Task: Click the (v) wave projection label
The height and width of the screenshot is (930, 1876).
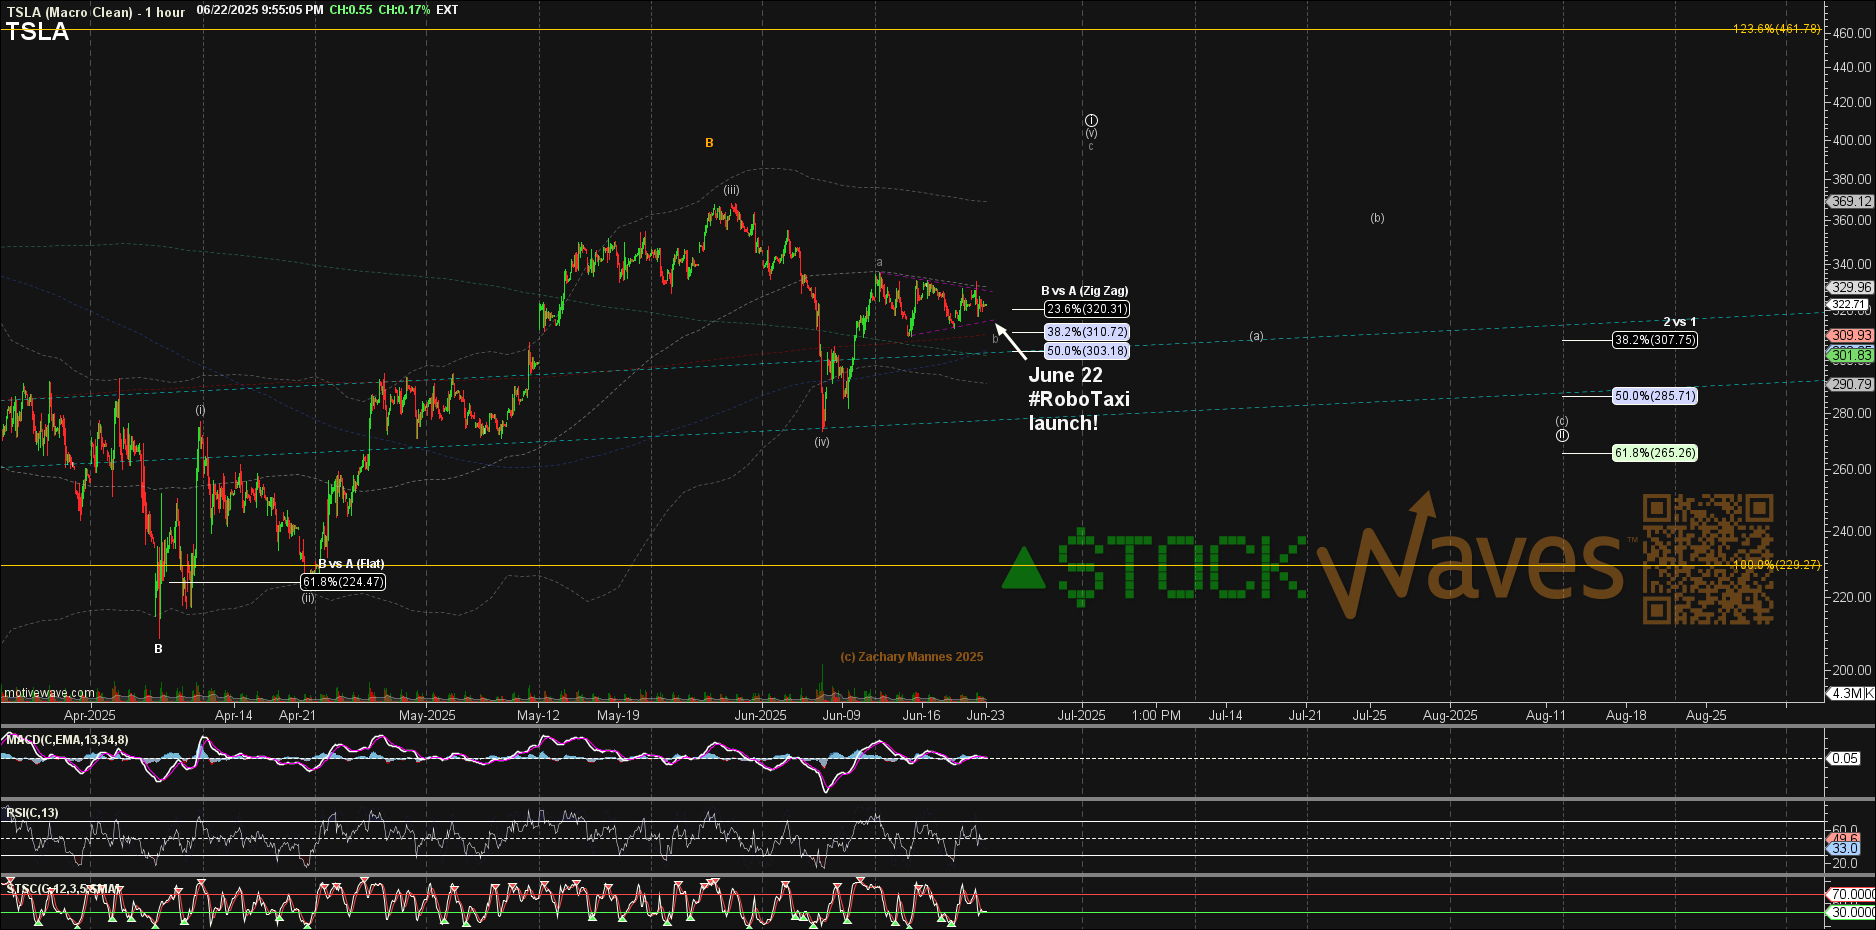Action: pos(1091,133)
